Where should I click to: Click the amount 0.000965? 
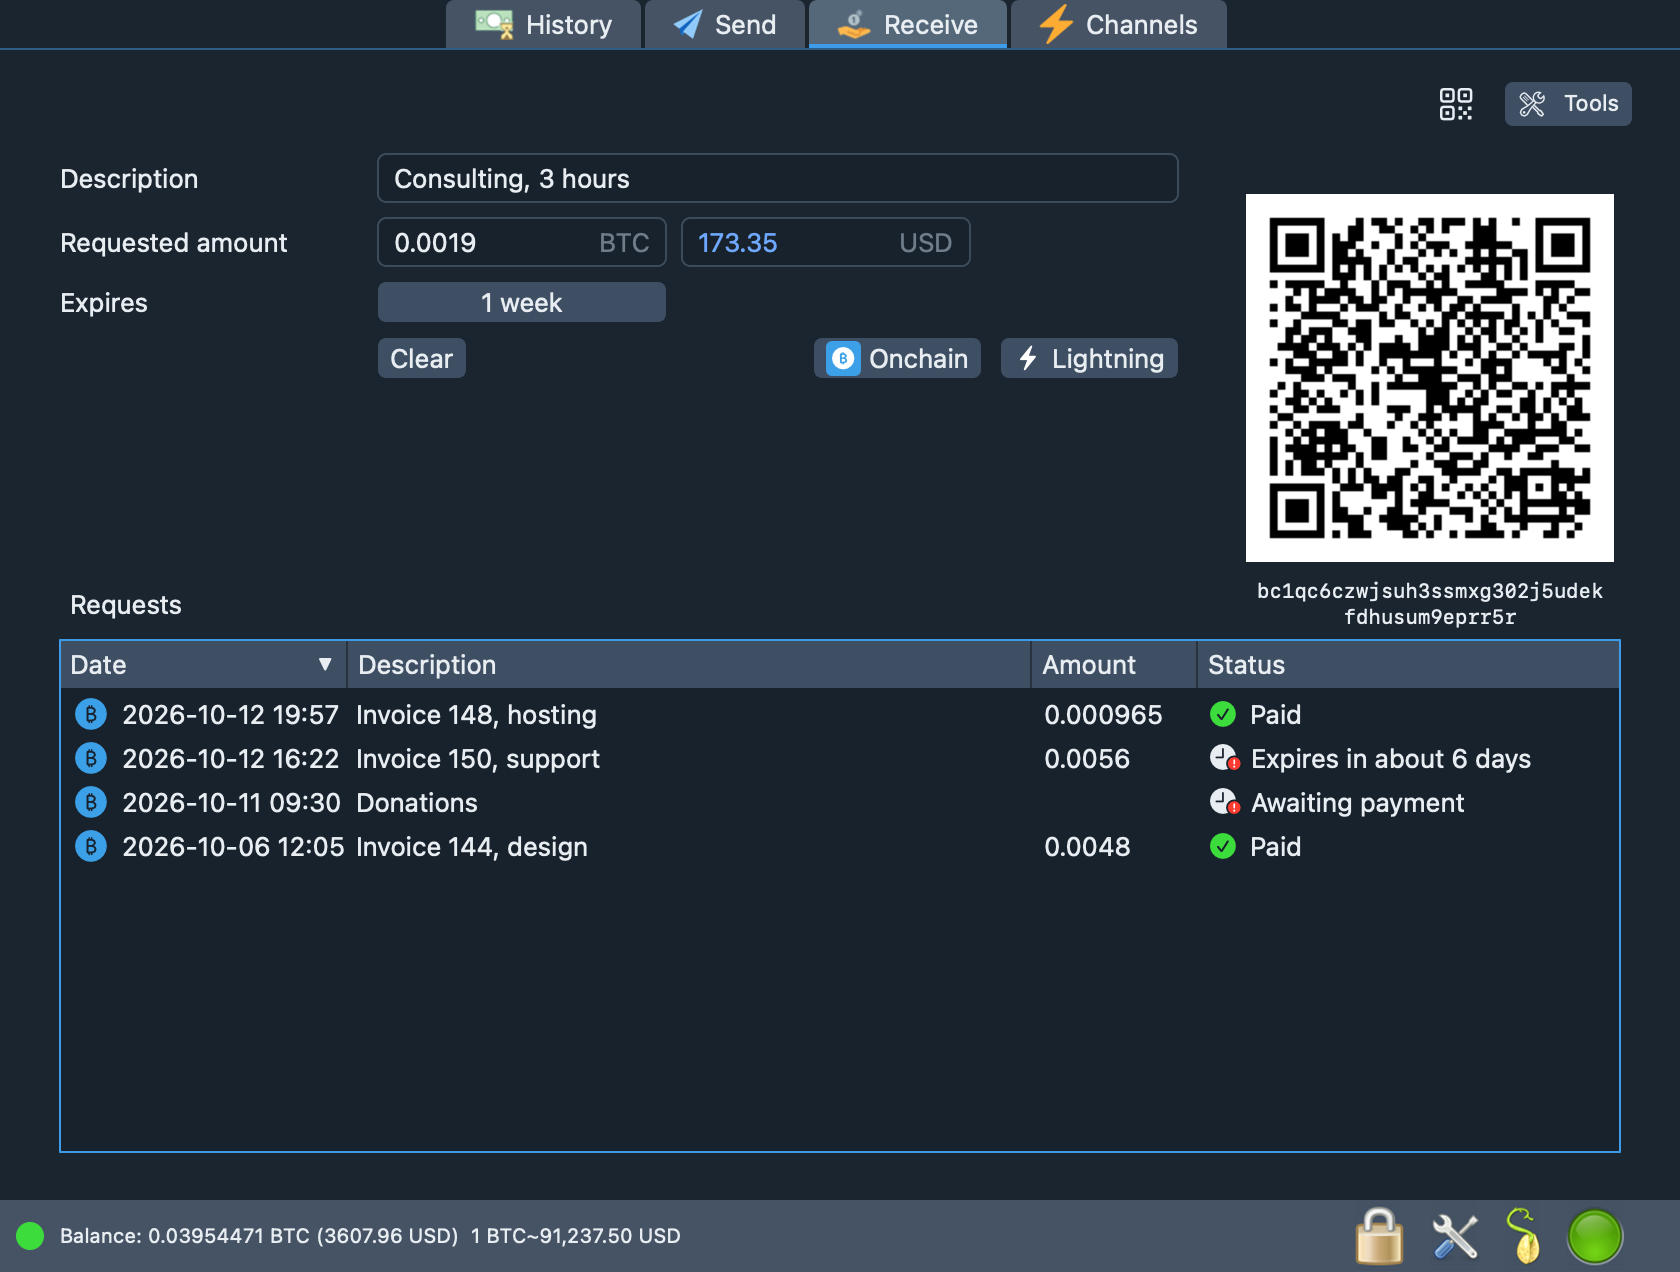[x=1103, y=715]
